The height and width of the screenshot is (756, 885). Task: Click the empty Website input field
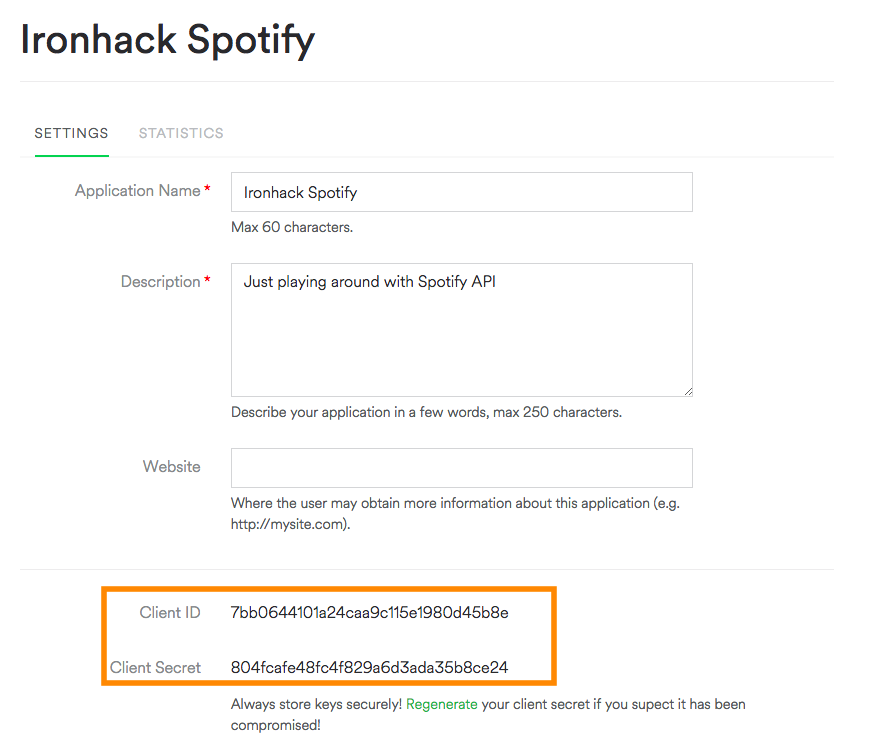[x=461, y=467]
